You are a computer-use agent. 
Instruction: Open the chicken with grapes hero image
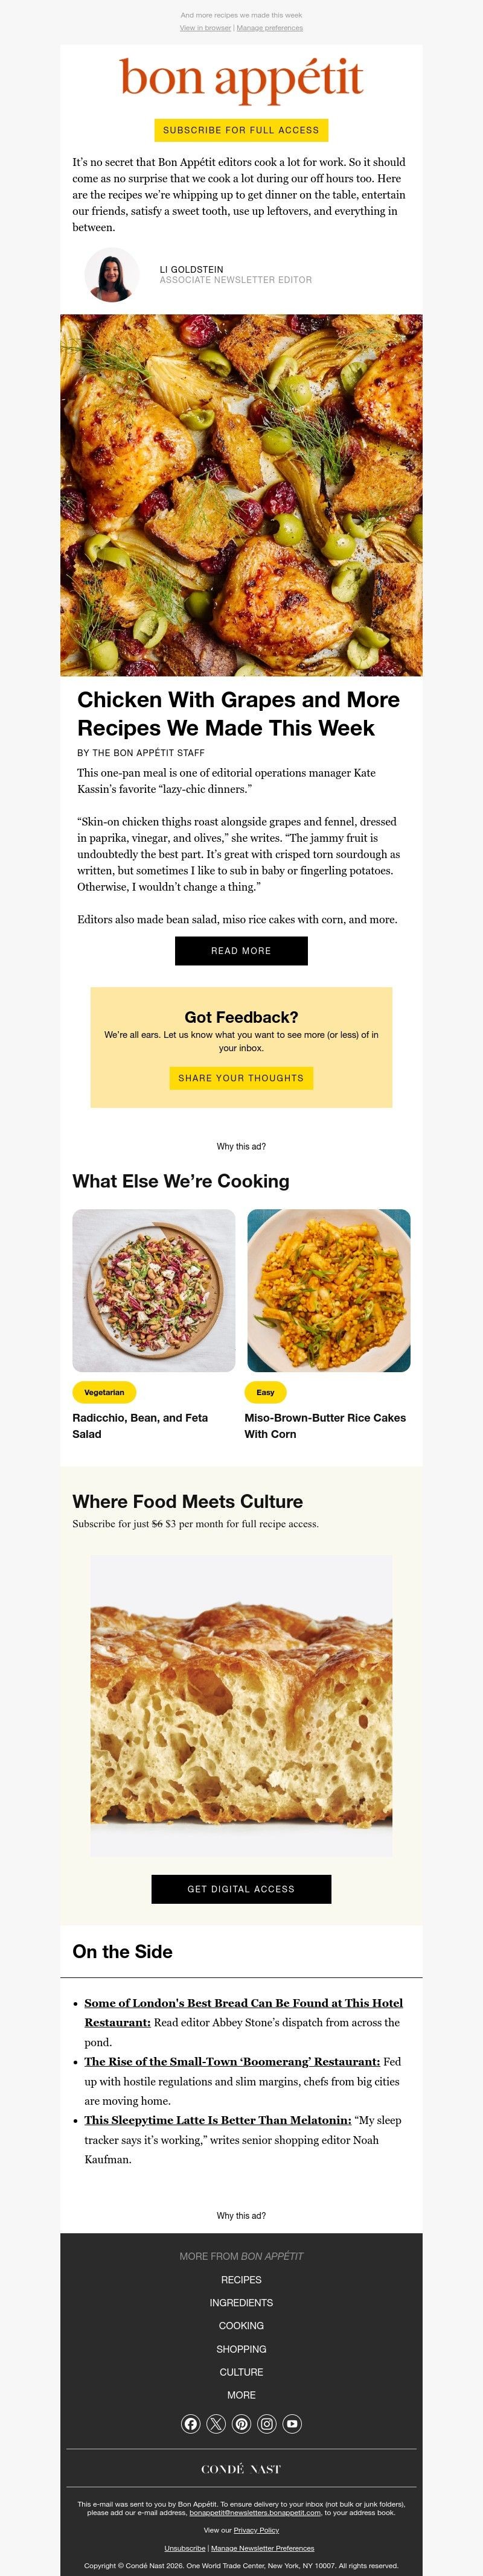click(241, 493)
